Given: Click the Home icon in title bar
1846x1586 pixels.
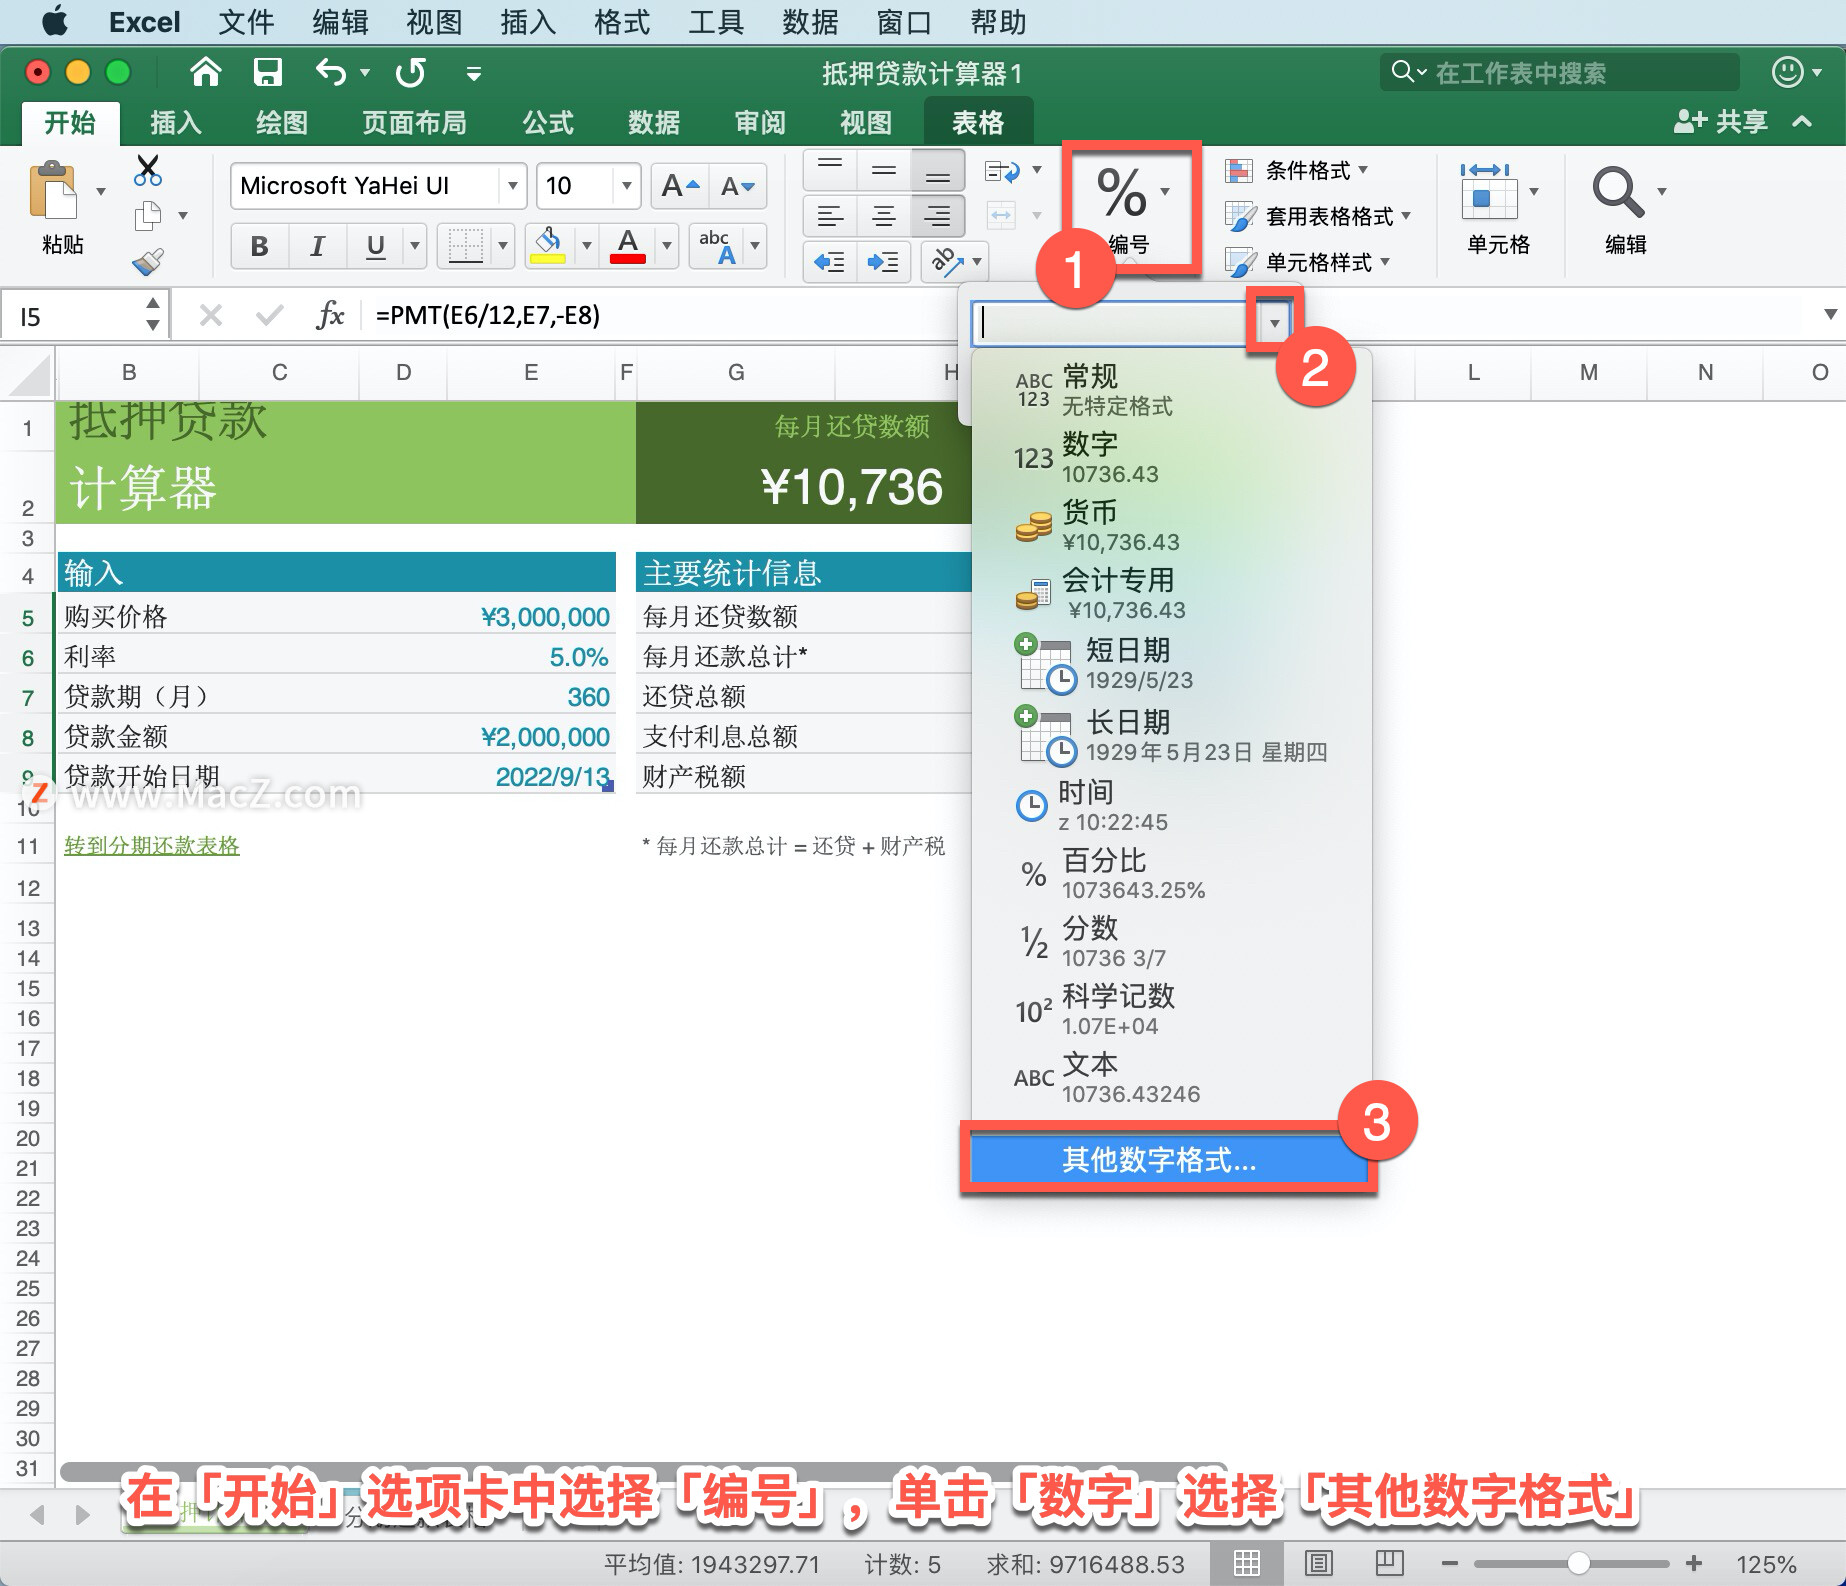Looking at the screenshot, I should point(205,72).
